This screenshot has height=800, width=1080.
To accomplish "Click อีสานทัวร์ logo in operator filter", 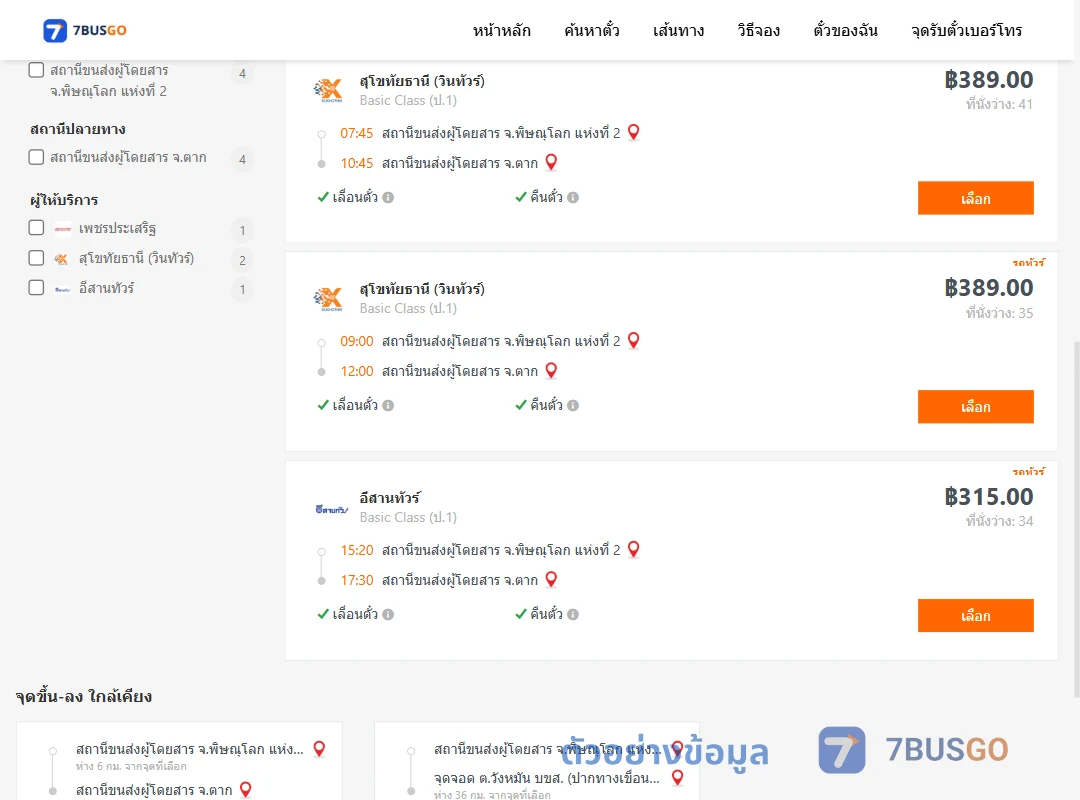I will [63, 289].
